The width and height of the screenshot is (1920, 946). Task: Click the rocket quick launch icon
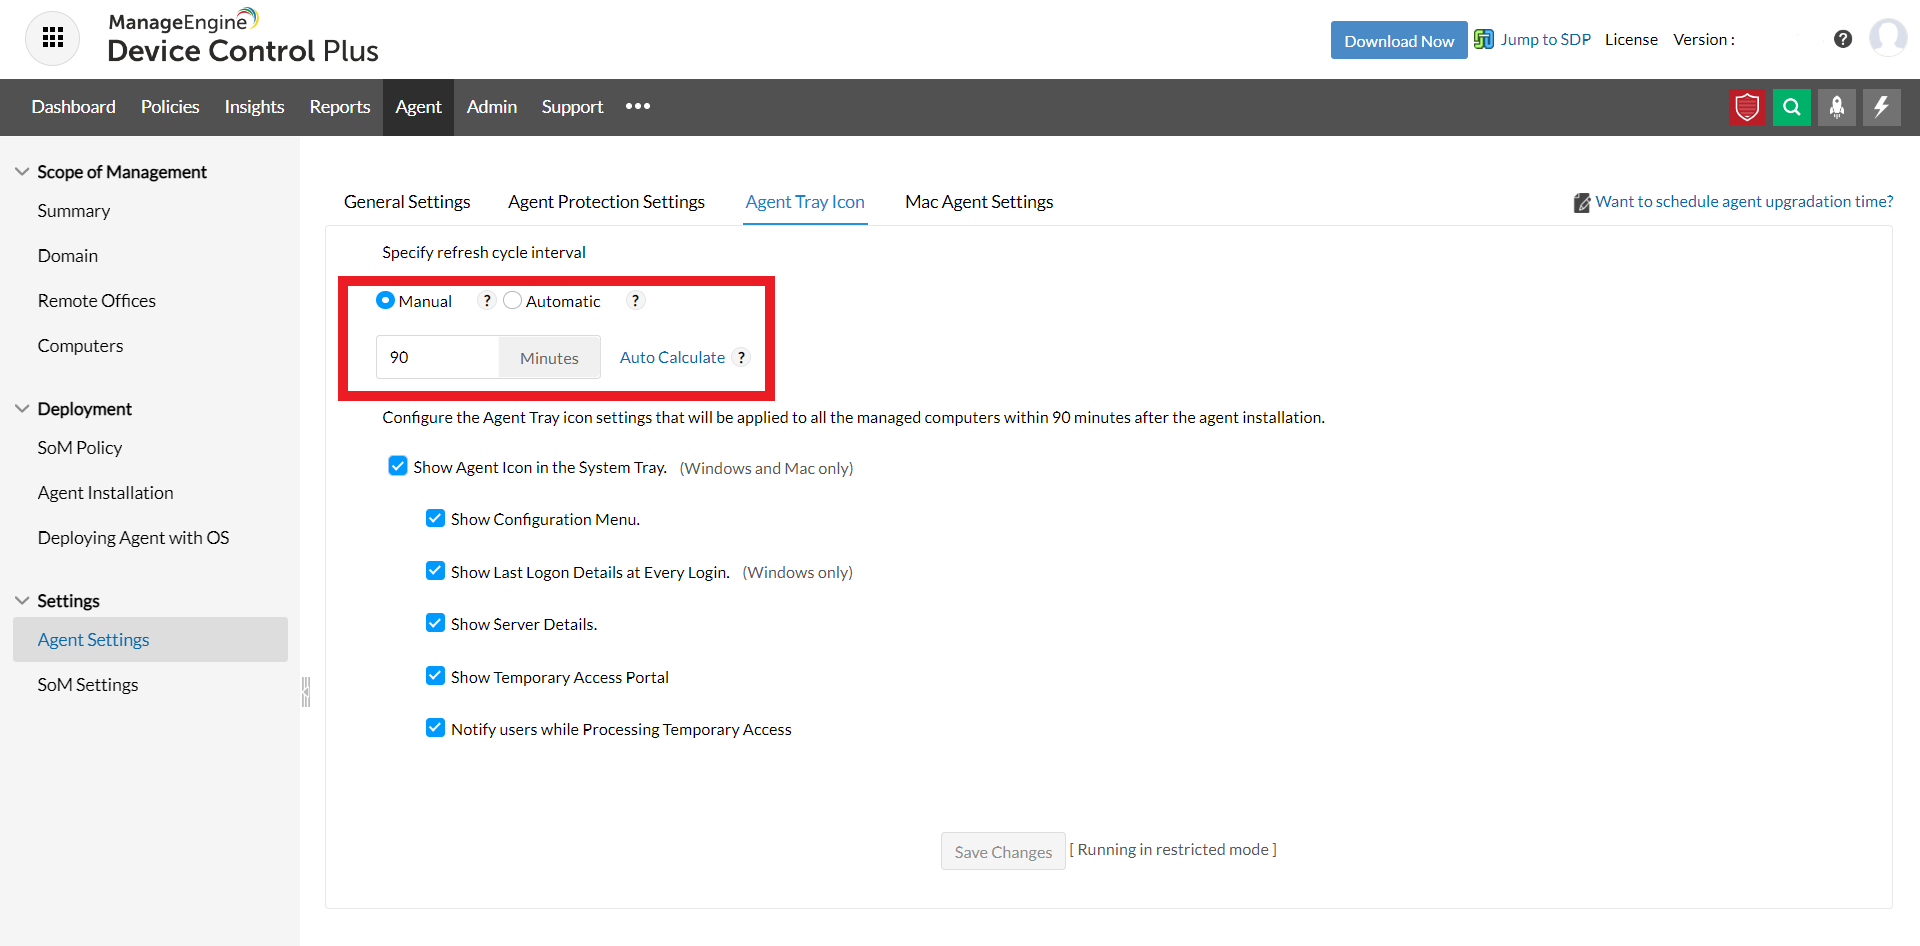1837,107
